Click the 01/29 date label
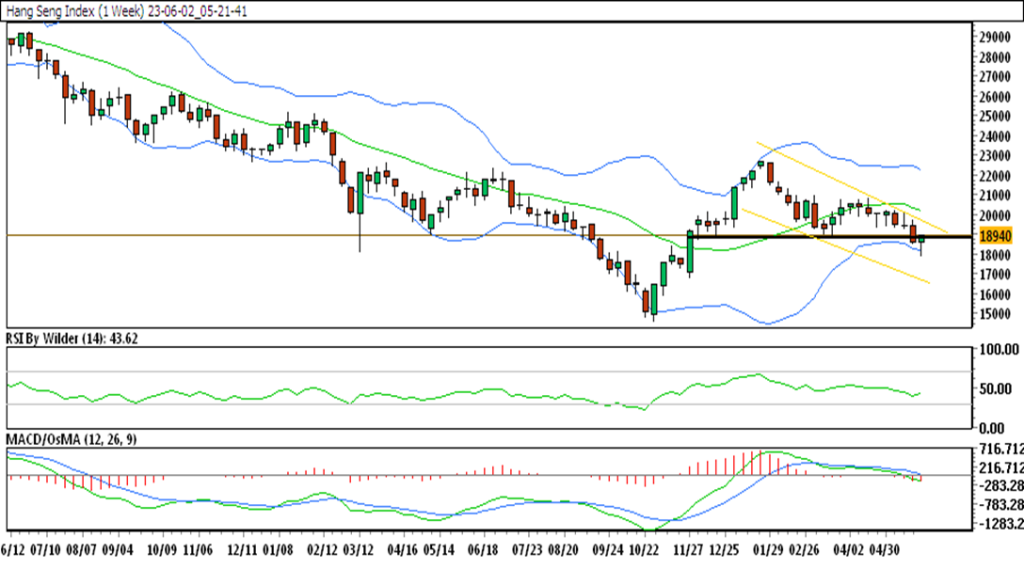The height and width of the screenshot is (585, 1024). (768, 550)
